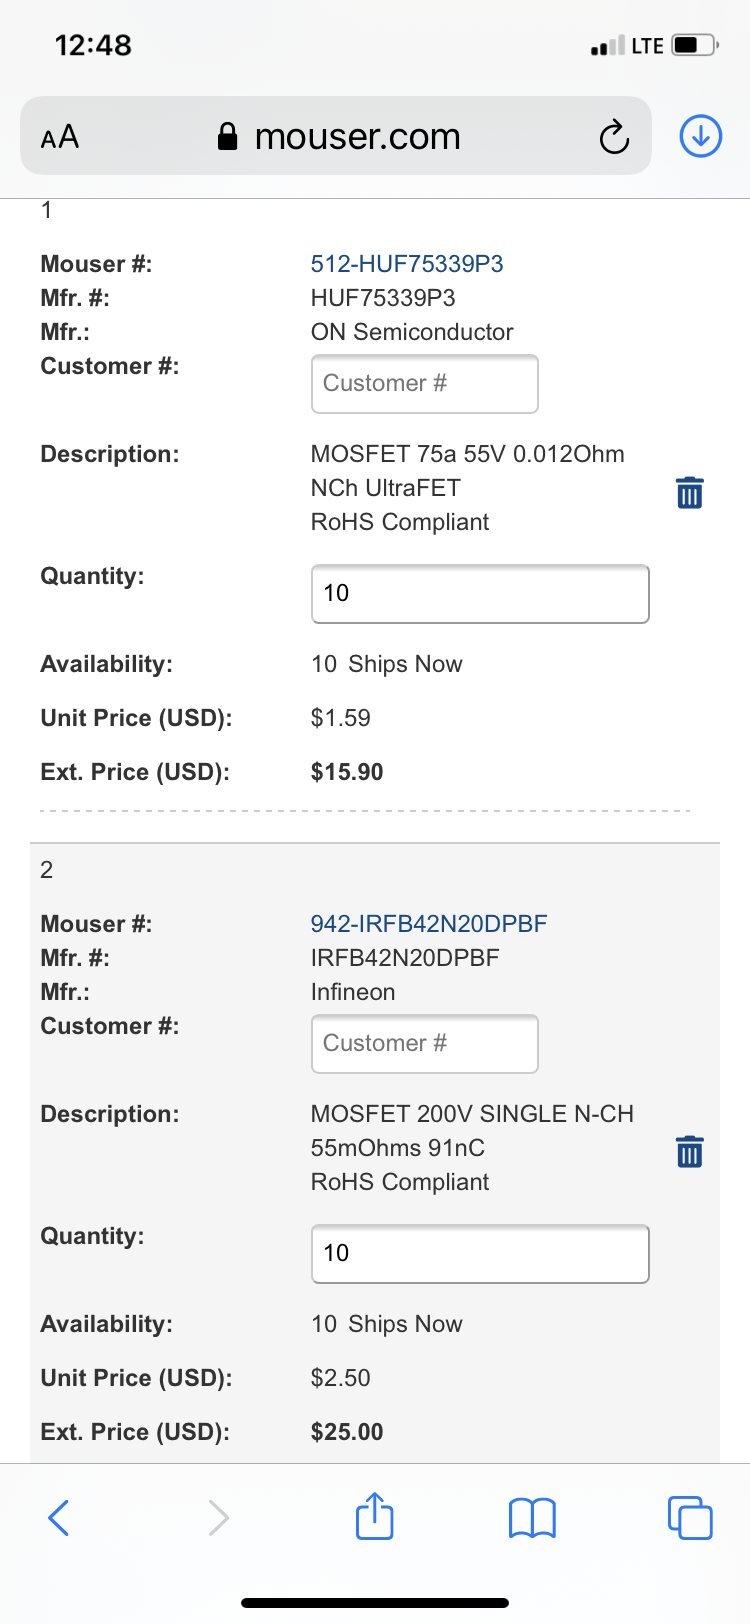Focus the Customer # field for item 1

click(x=425, y=384)
